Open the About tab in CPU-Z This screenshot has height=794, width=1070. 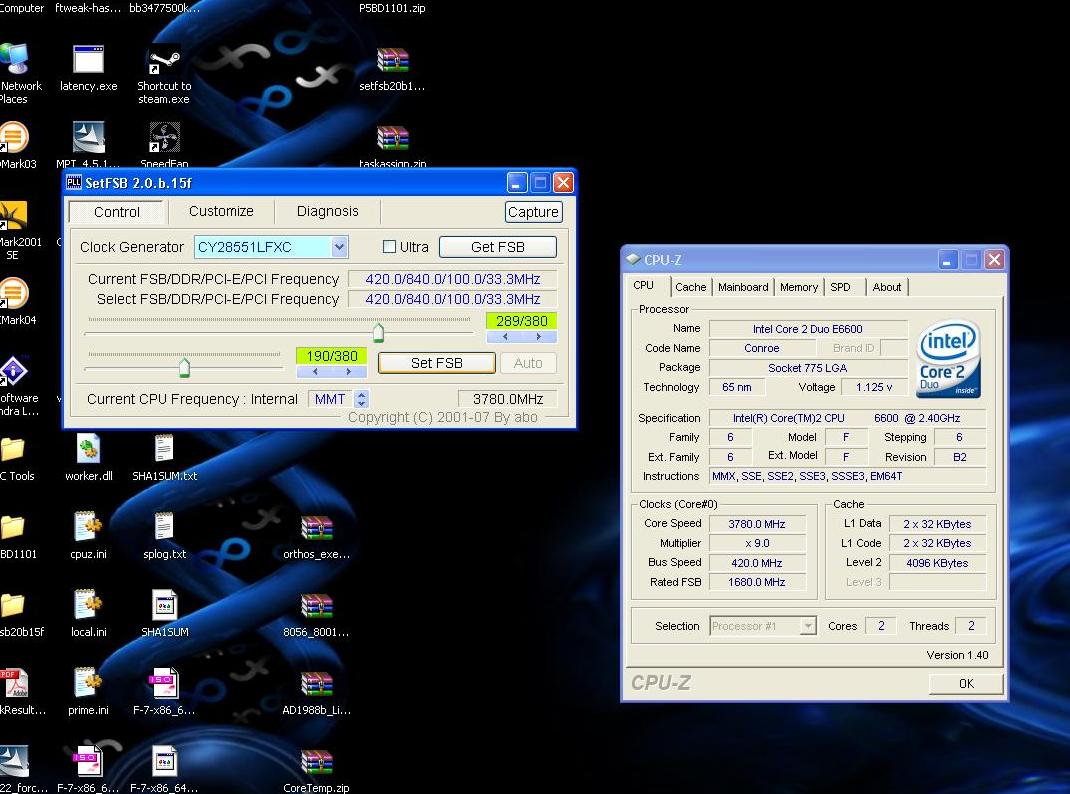tap(886, 287)
